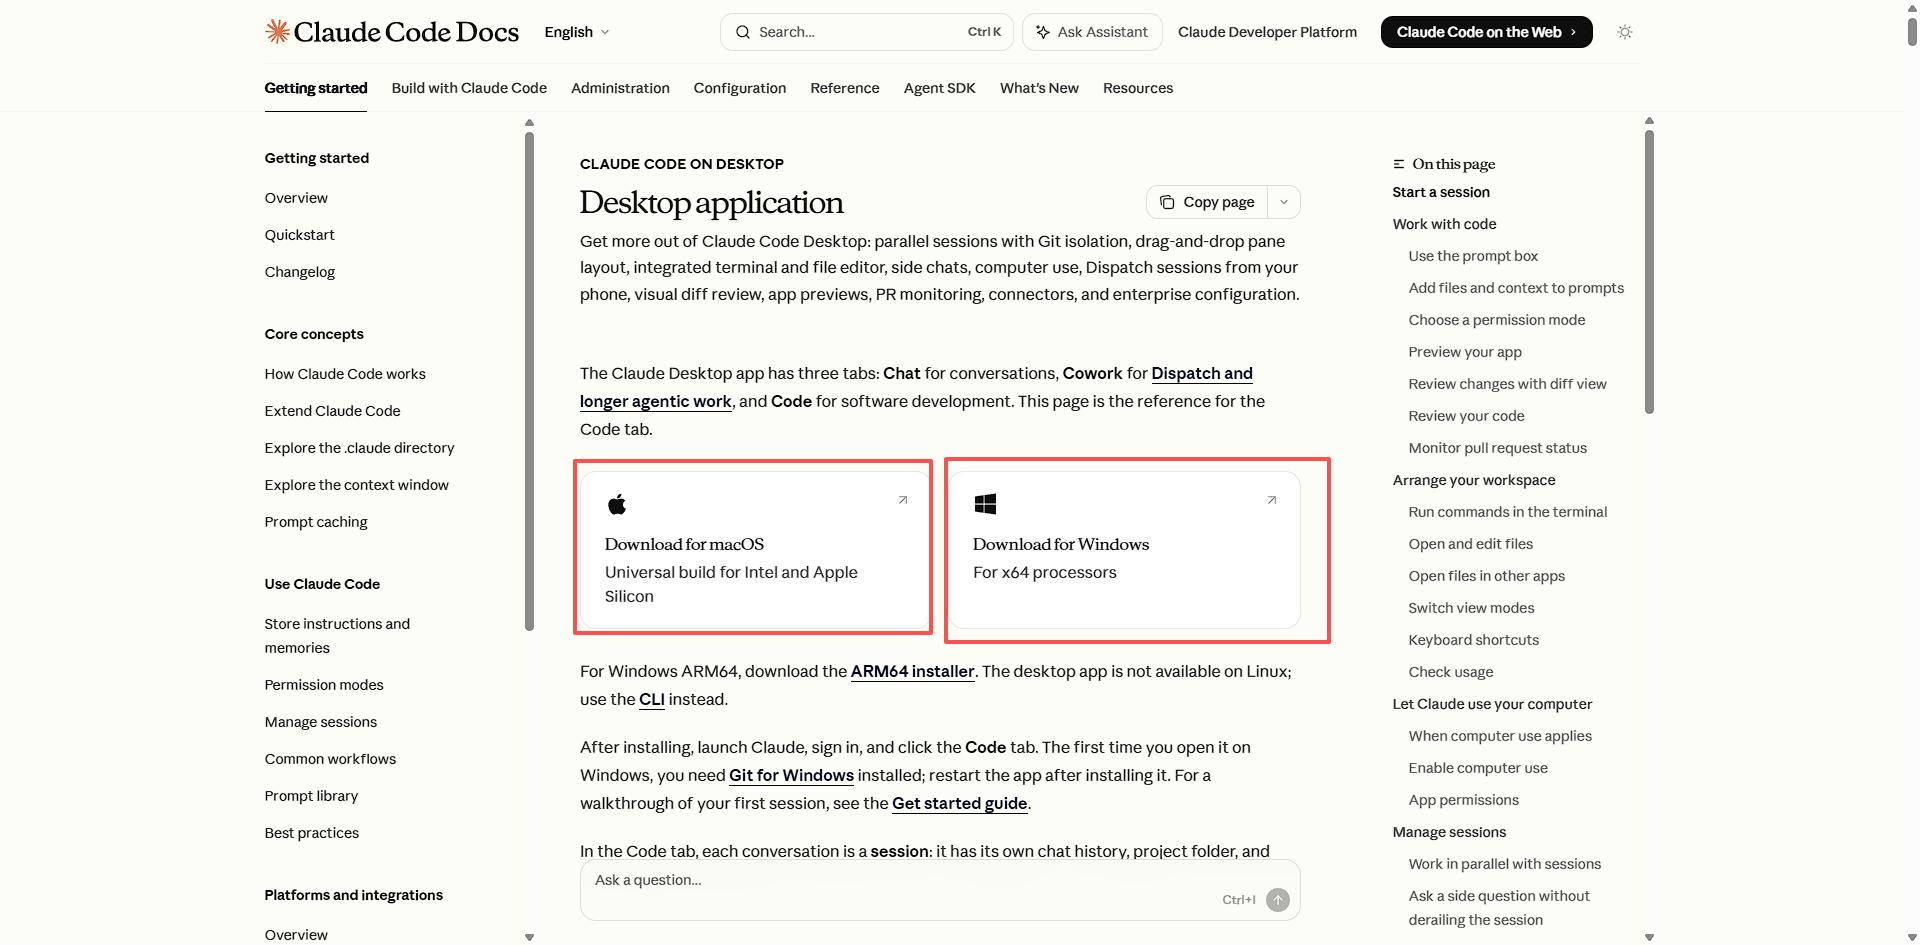Click the search magnifier icon
This screenshot has height=945, width=1920.
click(743, 32)
